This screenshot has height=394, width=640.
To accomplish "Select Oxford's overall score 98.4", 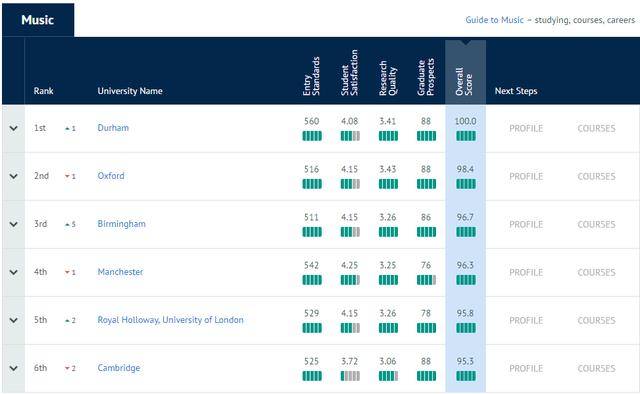I will 465,169.
